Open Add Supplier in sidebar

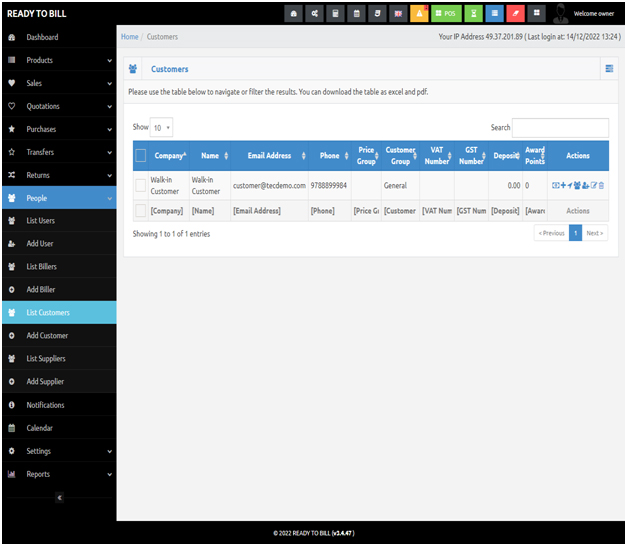click(59, 382)
